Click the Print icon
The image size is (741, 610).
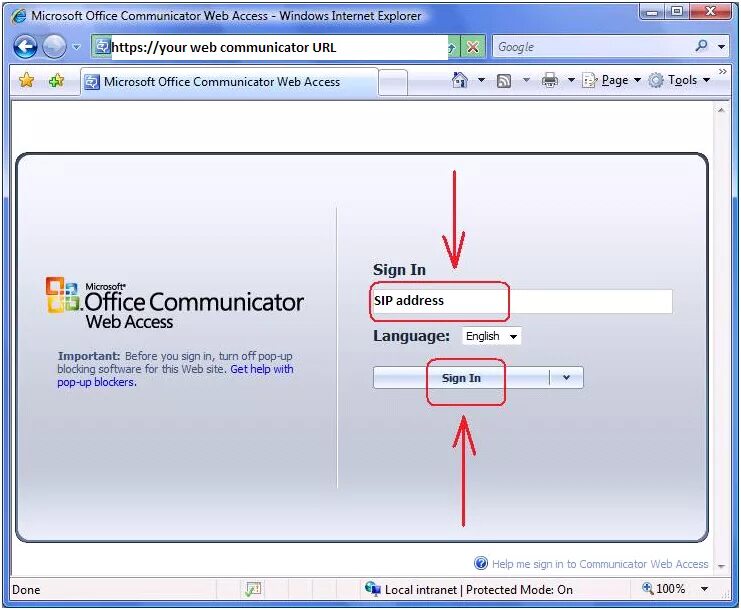(549, 80)
